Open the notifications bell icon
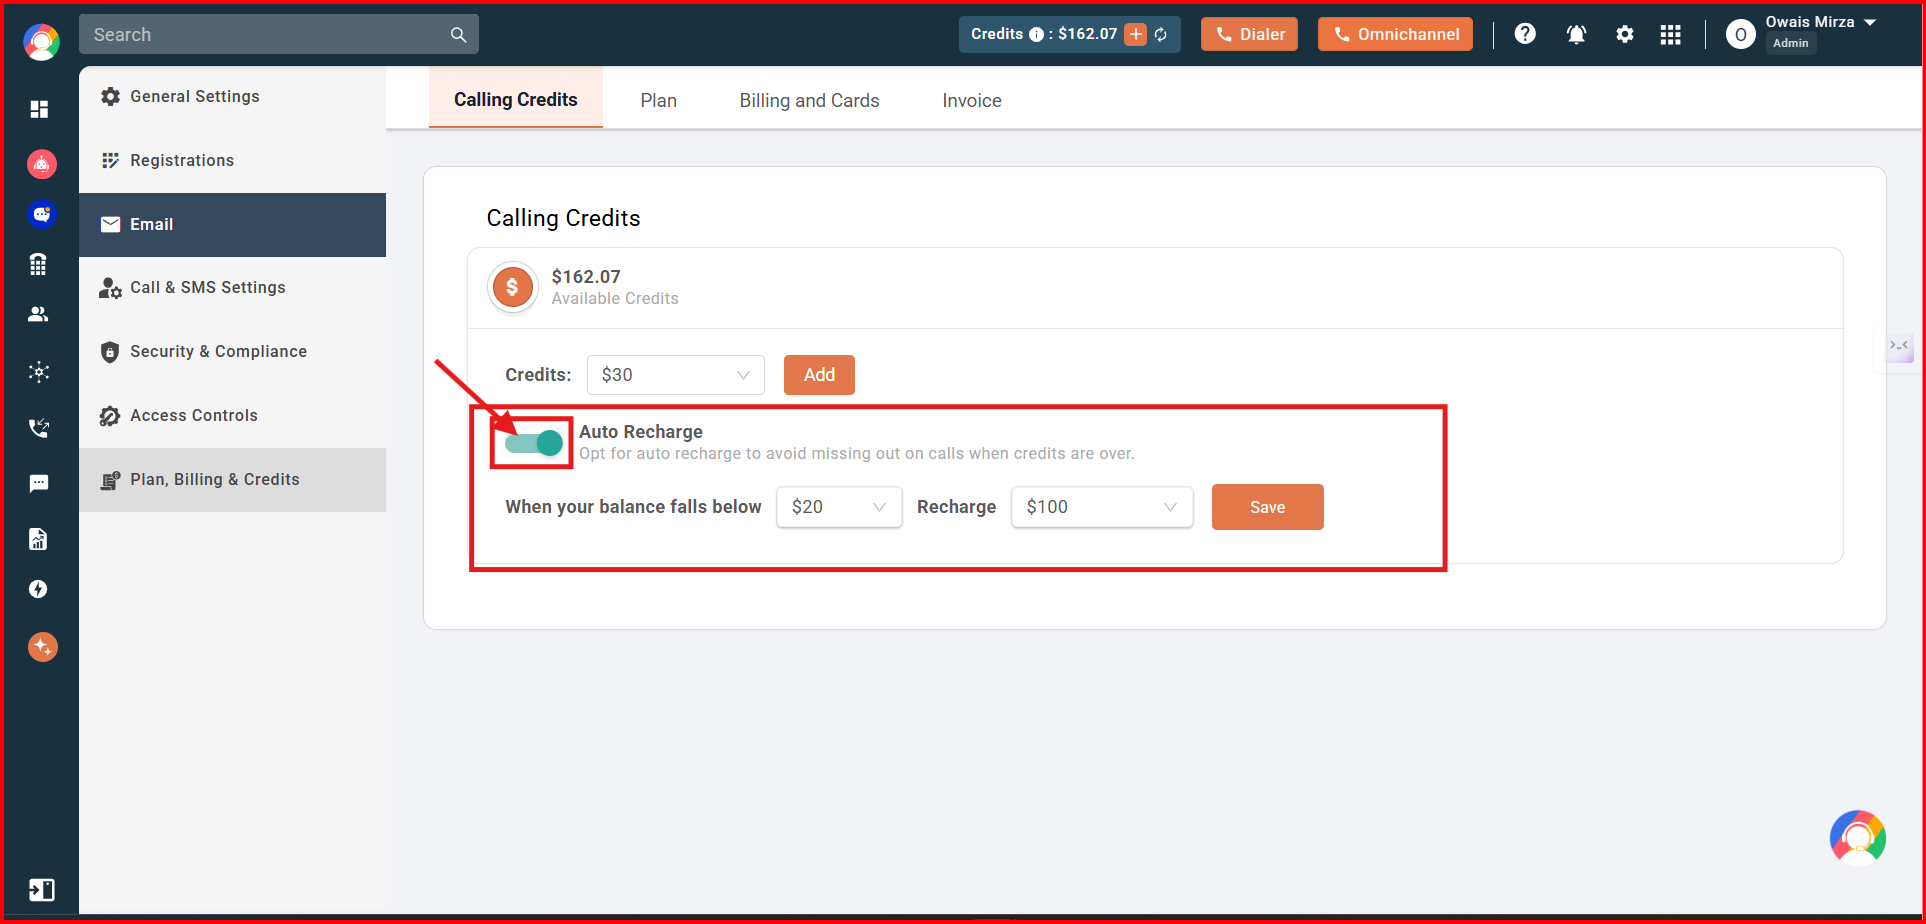 coord(1576,34)
